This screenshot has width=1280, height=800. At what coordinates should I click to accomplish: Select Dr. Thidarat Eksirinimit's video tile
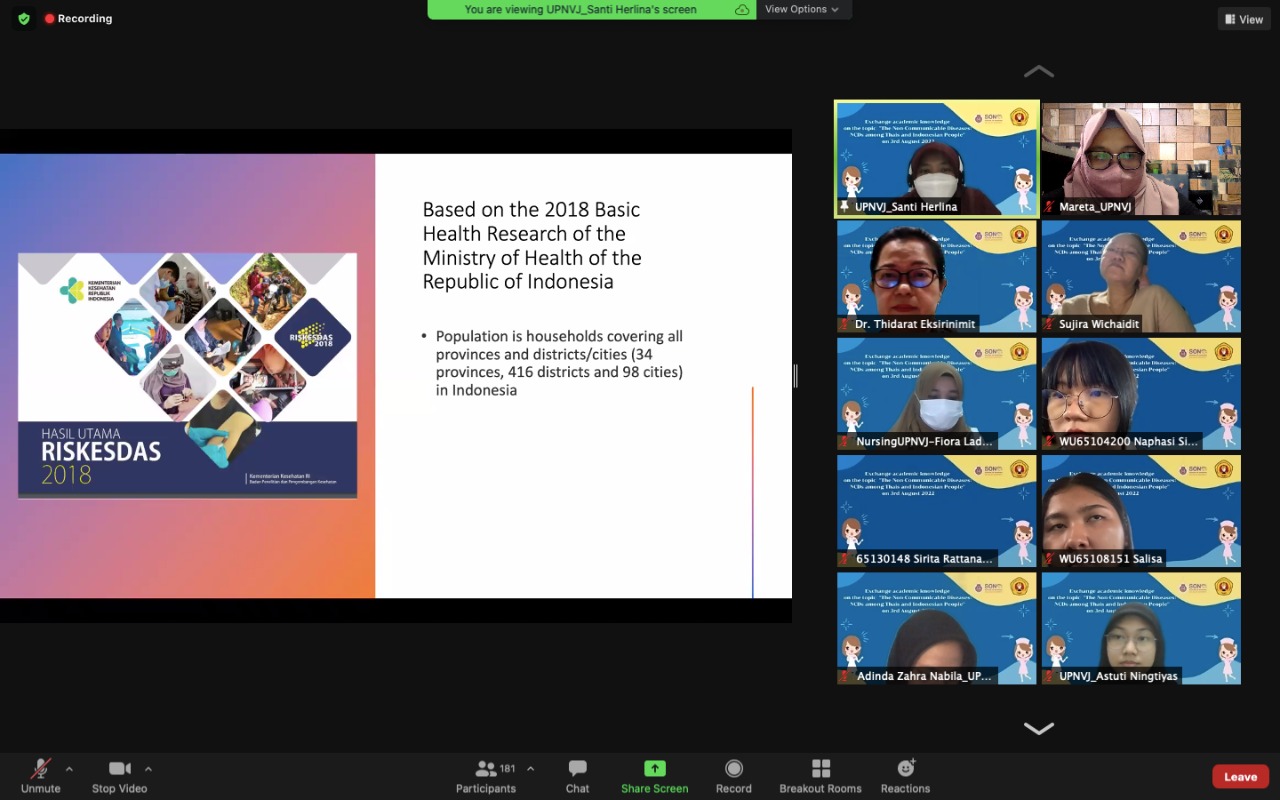936,276
